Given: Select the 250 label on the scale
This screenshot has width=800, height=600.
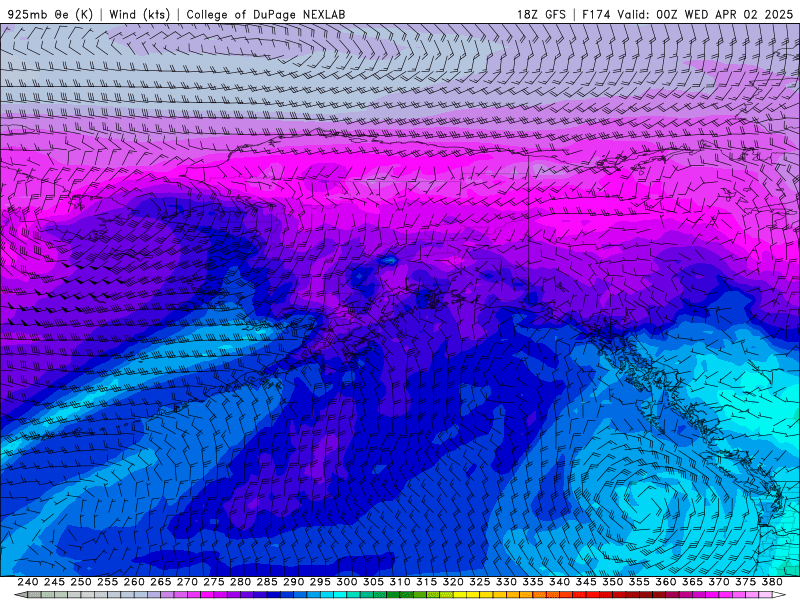Looking at the screenshot, I should pos(81,582).
